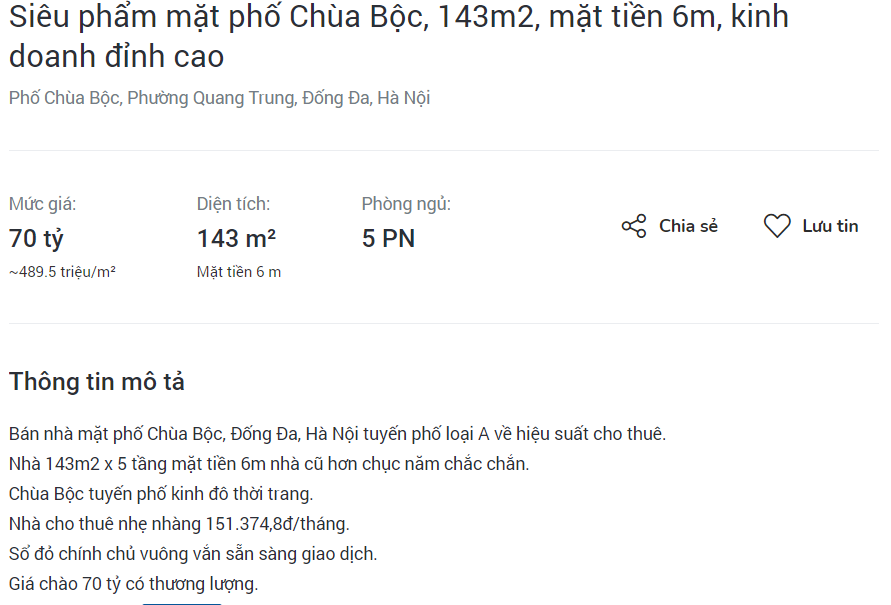This screenshot has height=605, width=891.
Task: Click the "70 tỷ" price value
Action: click(36, 239)
